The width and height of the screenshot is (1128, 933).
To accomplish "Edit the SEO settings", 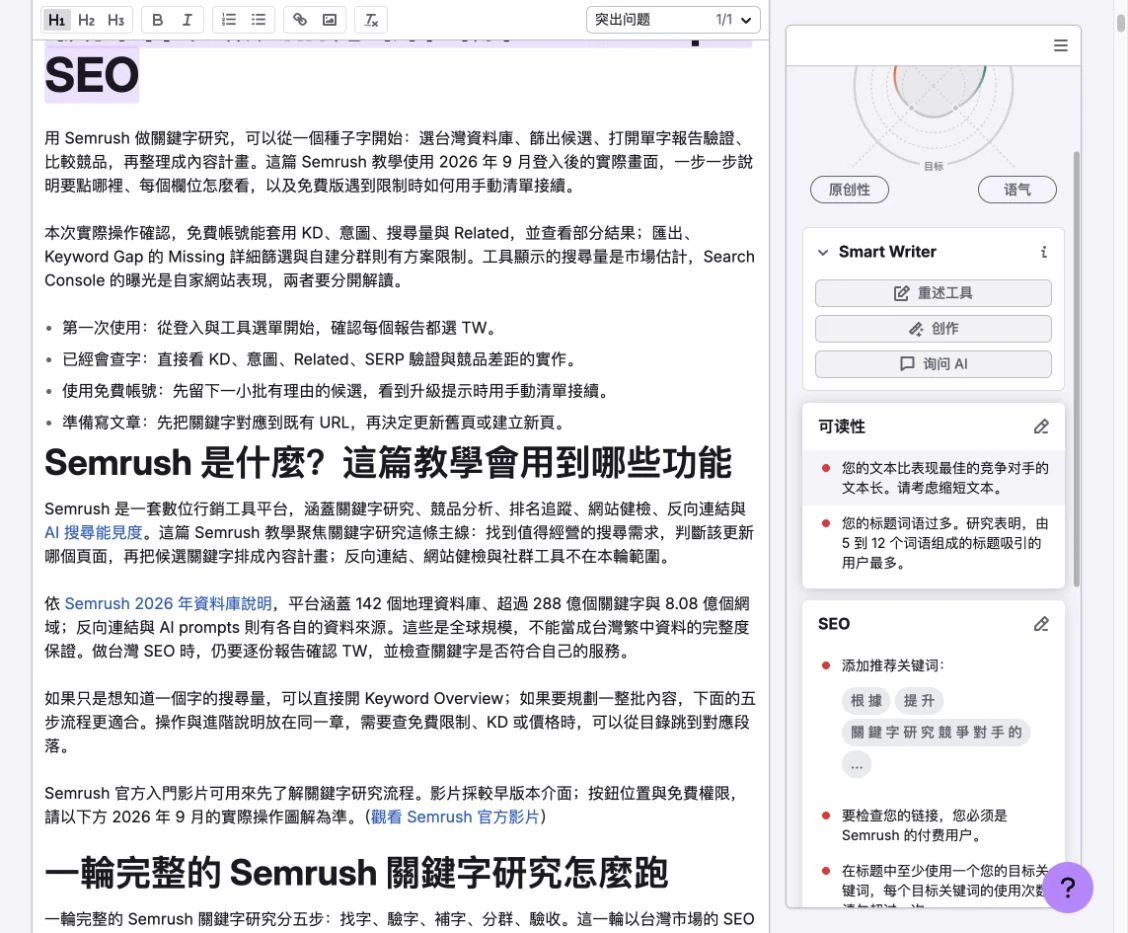I will [x=1041, y=624].
